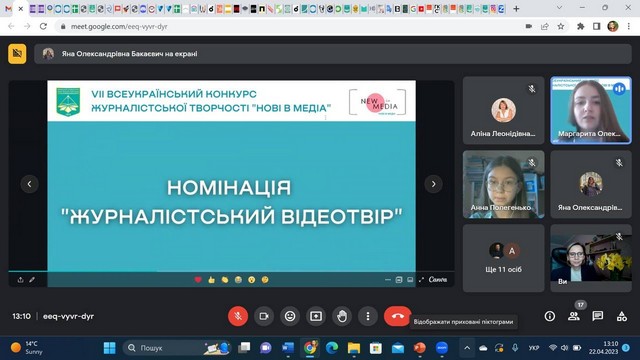Open the 'Ще 11 осіб' tile
640x360 pixels.
pyautogui.click(x=504, y=258)
